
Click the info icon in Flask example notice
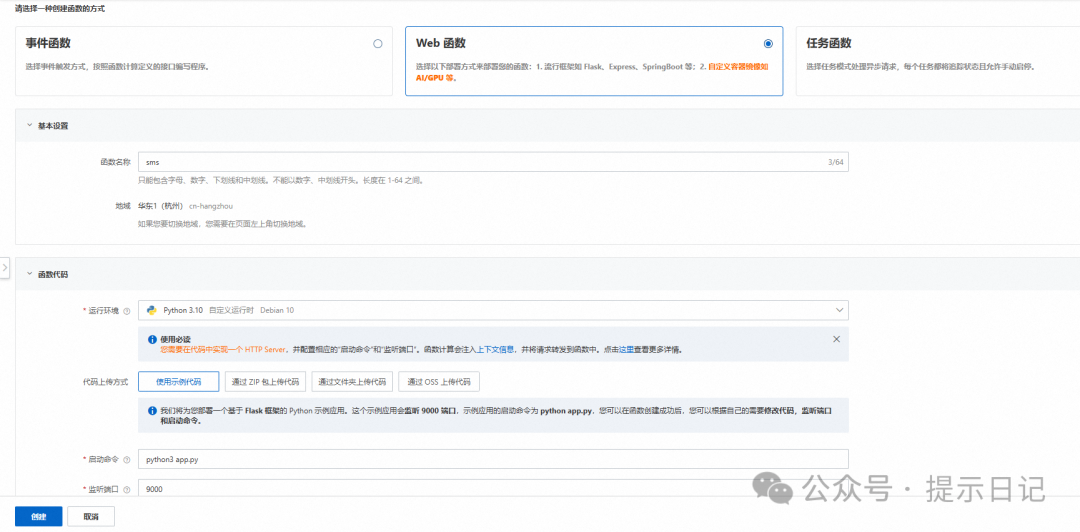point(153,411)
